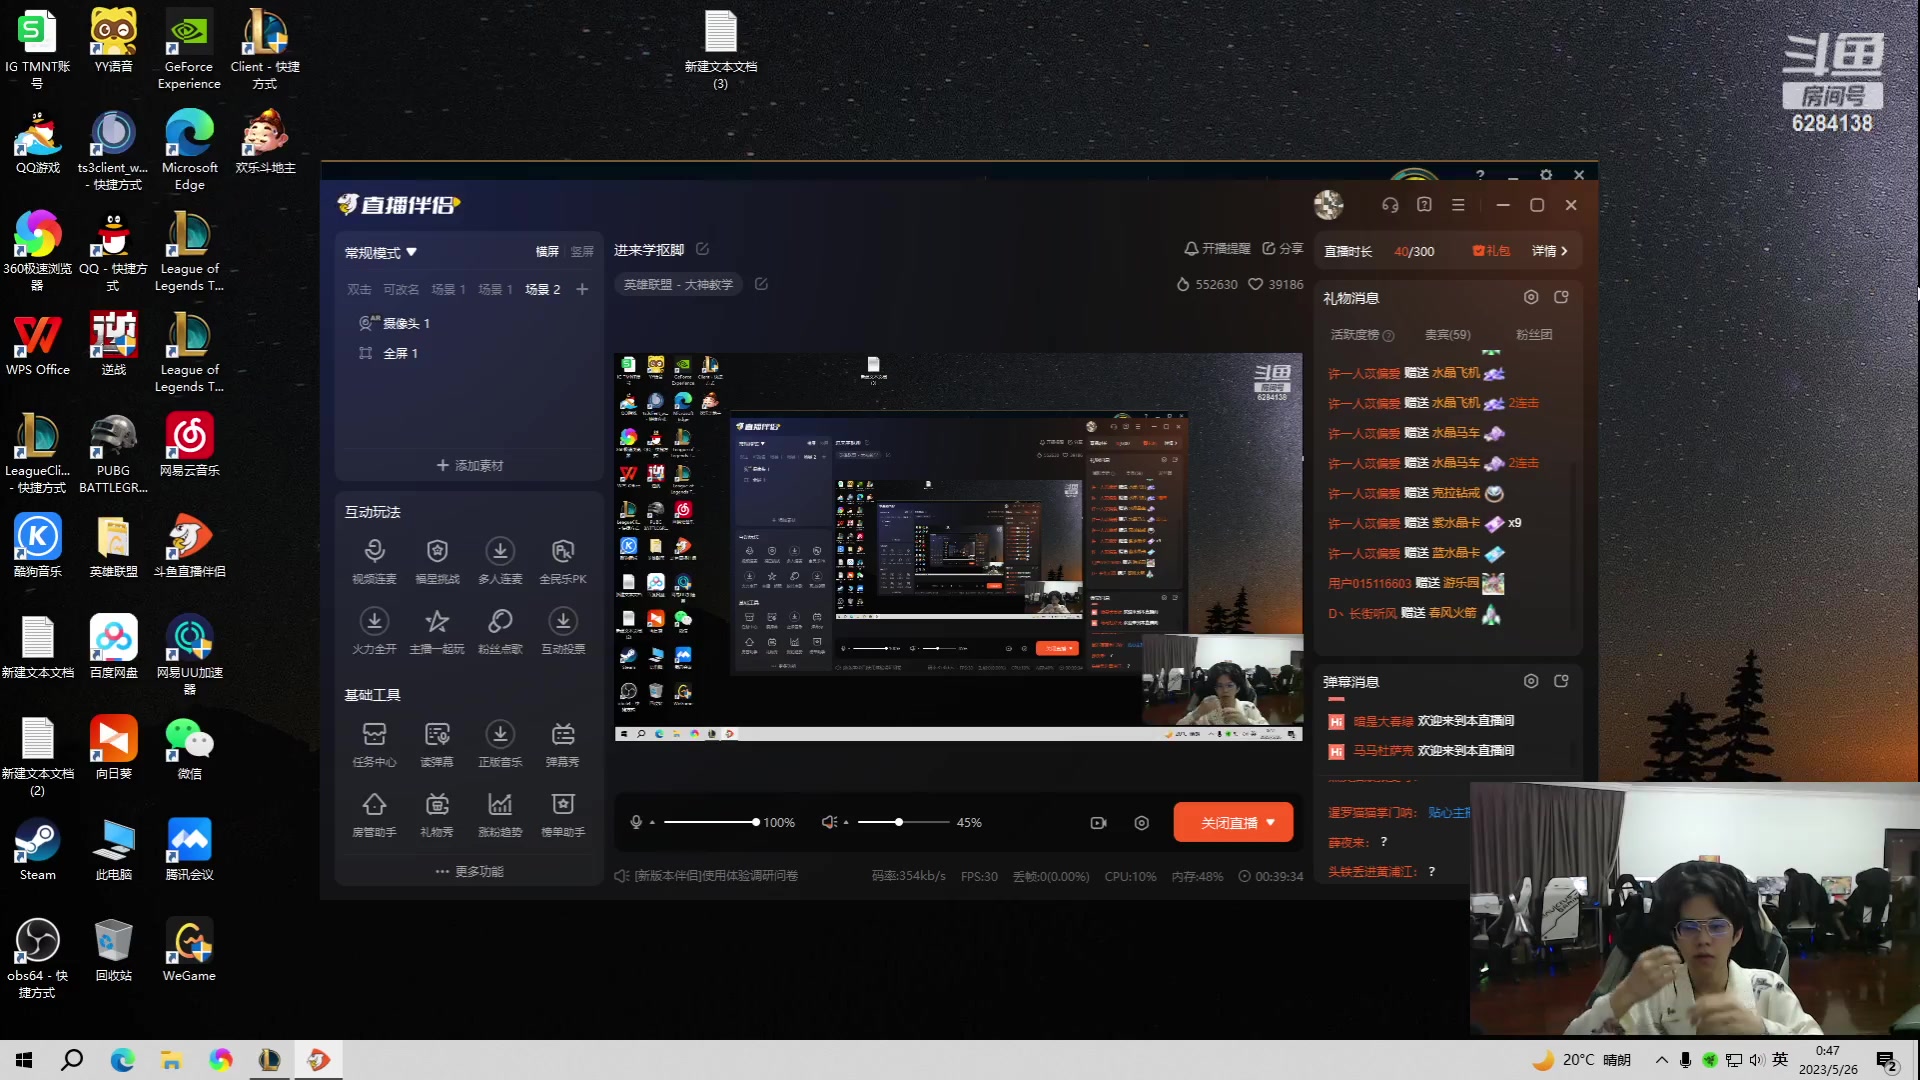Image resolution: width=1920 pixels, height=1080 pixels.
Task: Open the 互动投票 voting tool
Action: pos(563,631)
